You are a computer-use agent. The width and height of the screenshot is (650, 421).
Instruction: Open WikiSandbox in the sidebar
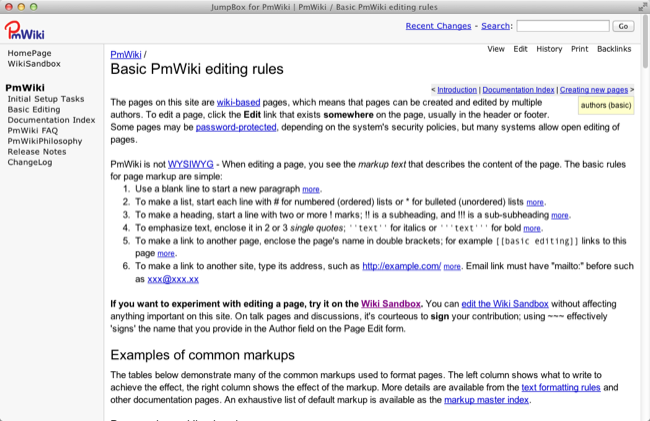pos(34,64)
